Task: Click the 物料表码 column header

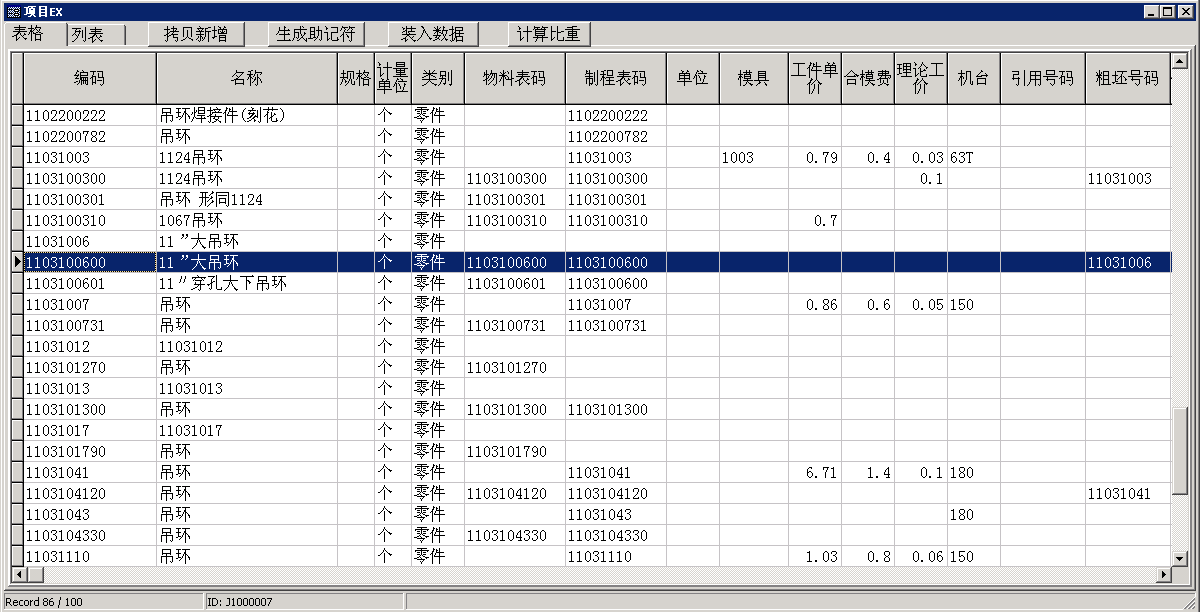Action: (514, 78)
